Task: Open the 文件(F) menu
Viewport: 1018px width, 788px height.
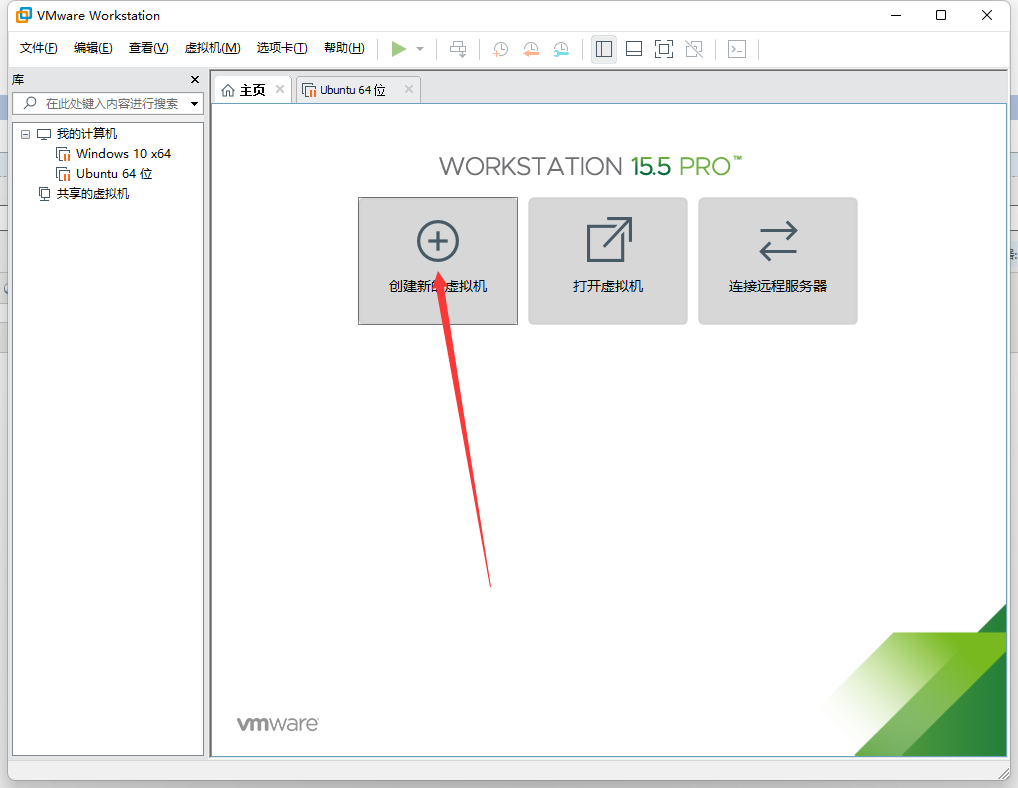Action: tap(38, 48)
